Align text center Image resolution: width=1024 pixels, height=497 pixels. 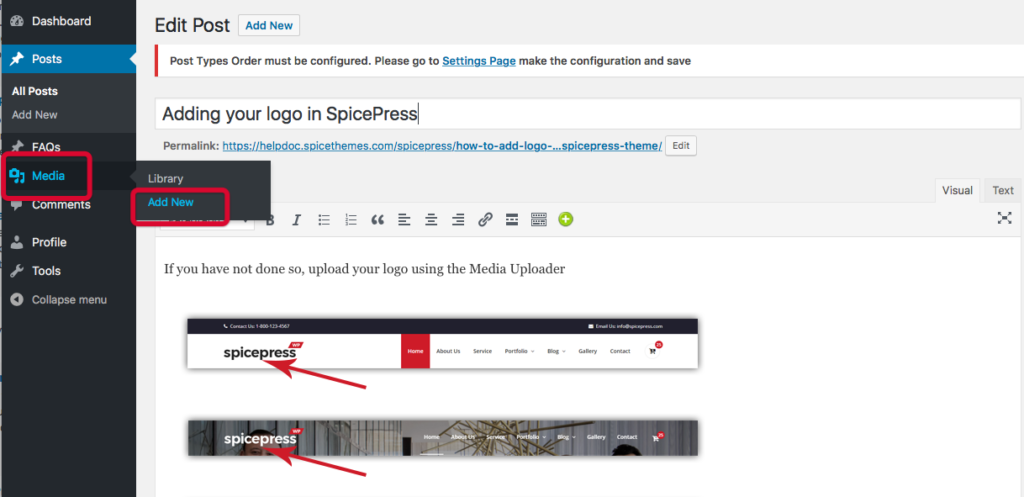pyautogui.click(x=431, y=220)
